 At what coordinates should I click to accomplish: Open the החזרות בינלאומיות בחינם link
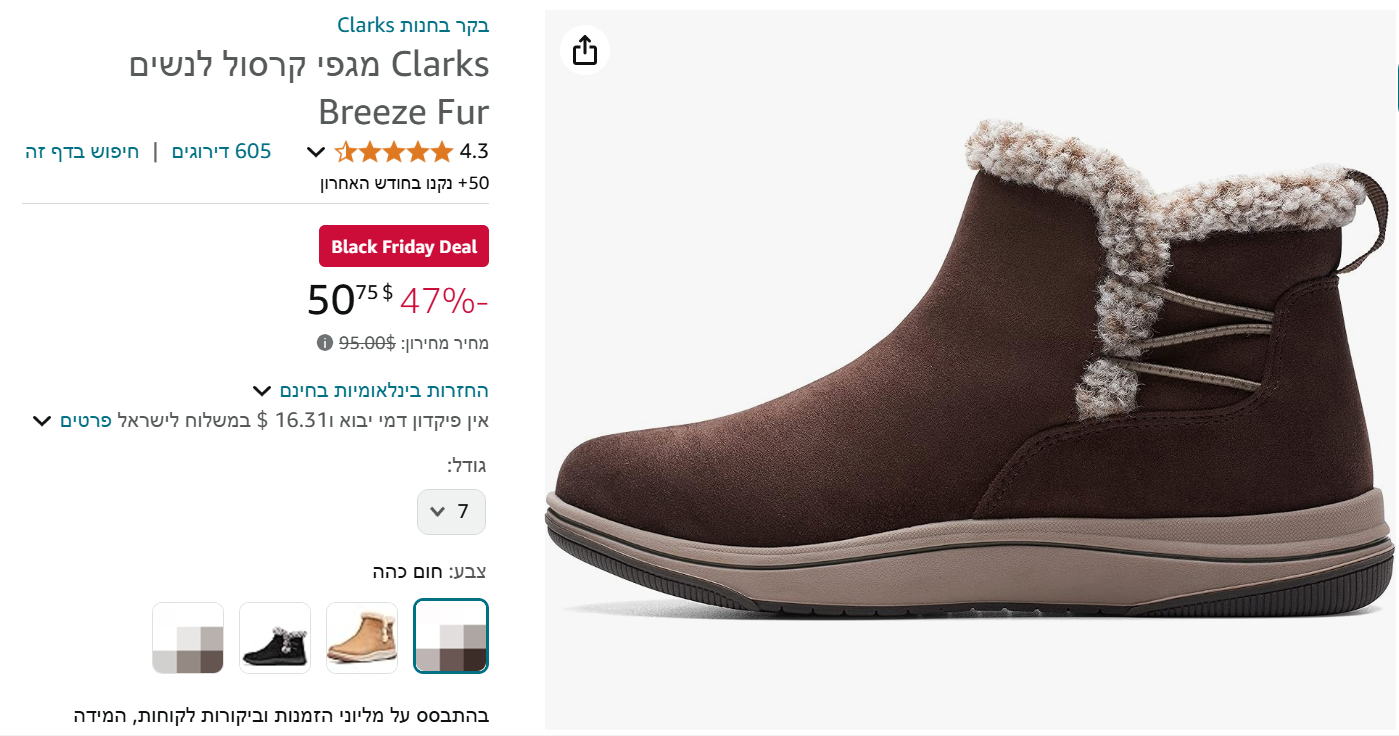[384, 391]
